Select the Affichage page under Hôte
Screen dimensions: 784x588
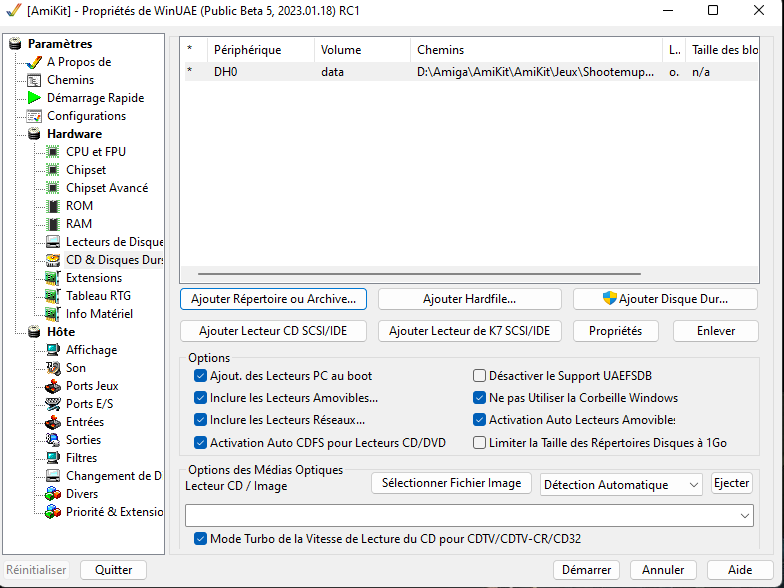tap(92, 350)
